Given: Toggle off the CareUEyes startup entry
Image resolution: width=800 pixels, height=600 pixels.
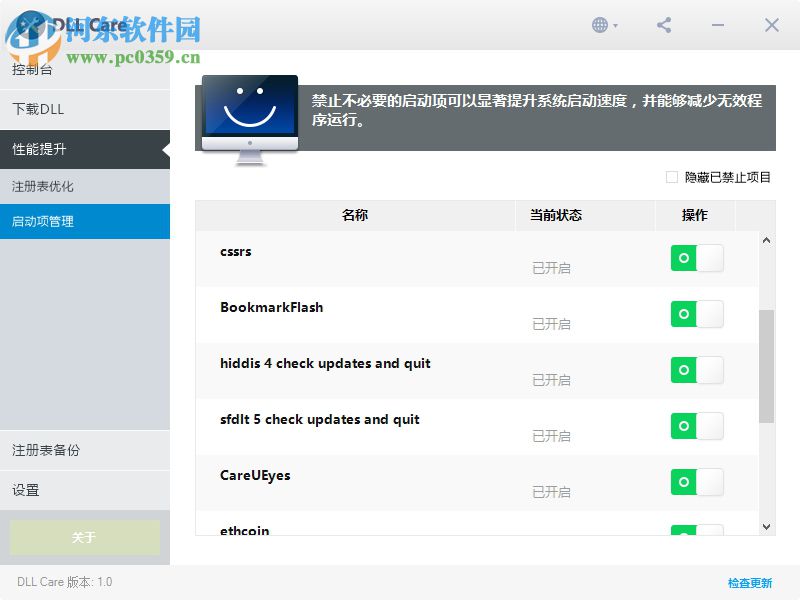Looking at the screenshot, I should point(697,482).
